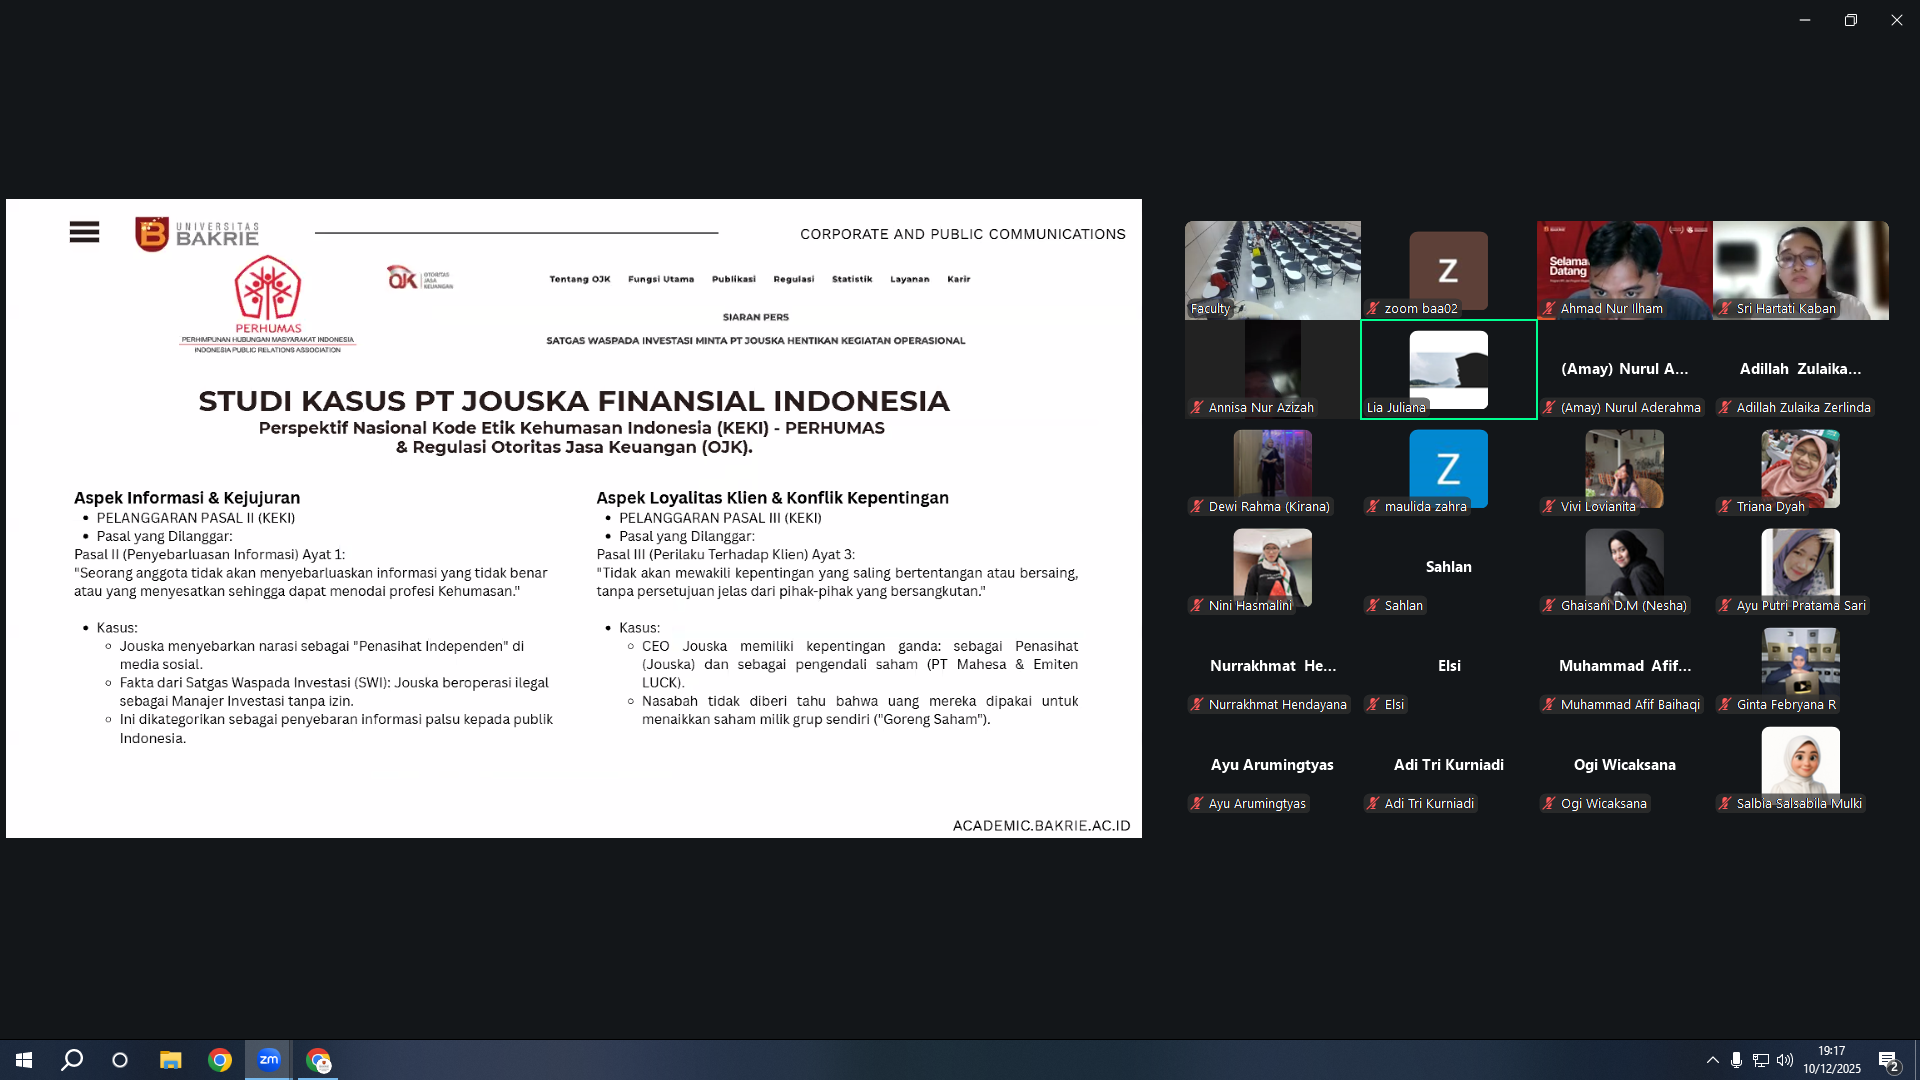The image size is (1920, 1080).
Task: Click the 'Aspek Informasi & Kejujuran' heading
Action: pos(187,498)
